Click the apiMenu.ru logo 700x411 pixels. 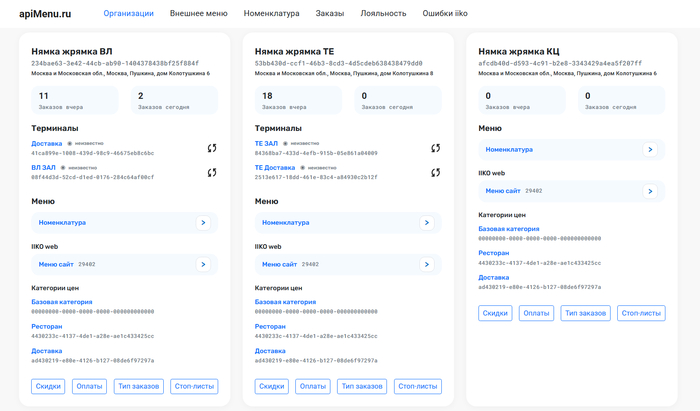click(x=45, y=14)
